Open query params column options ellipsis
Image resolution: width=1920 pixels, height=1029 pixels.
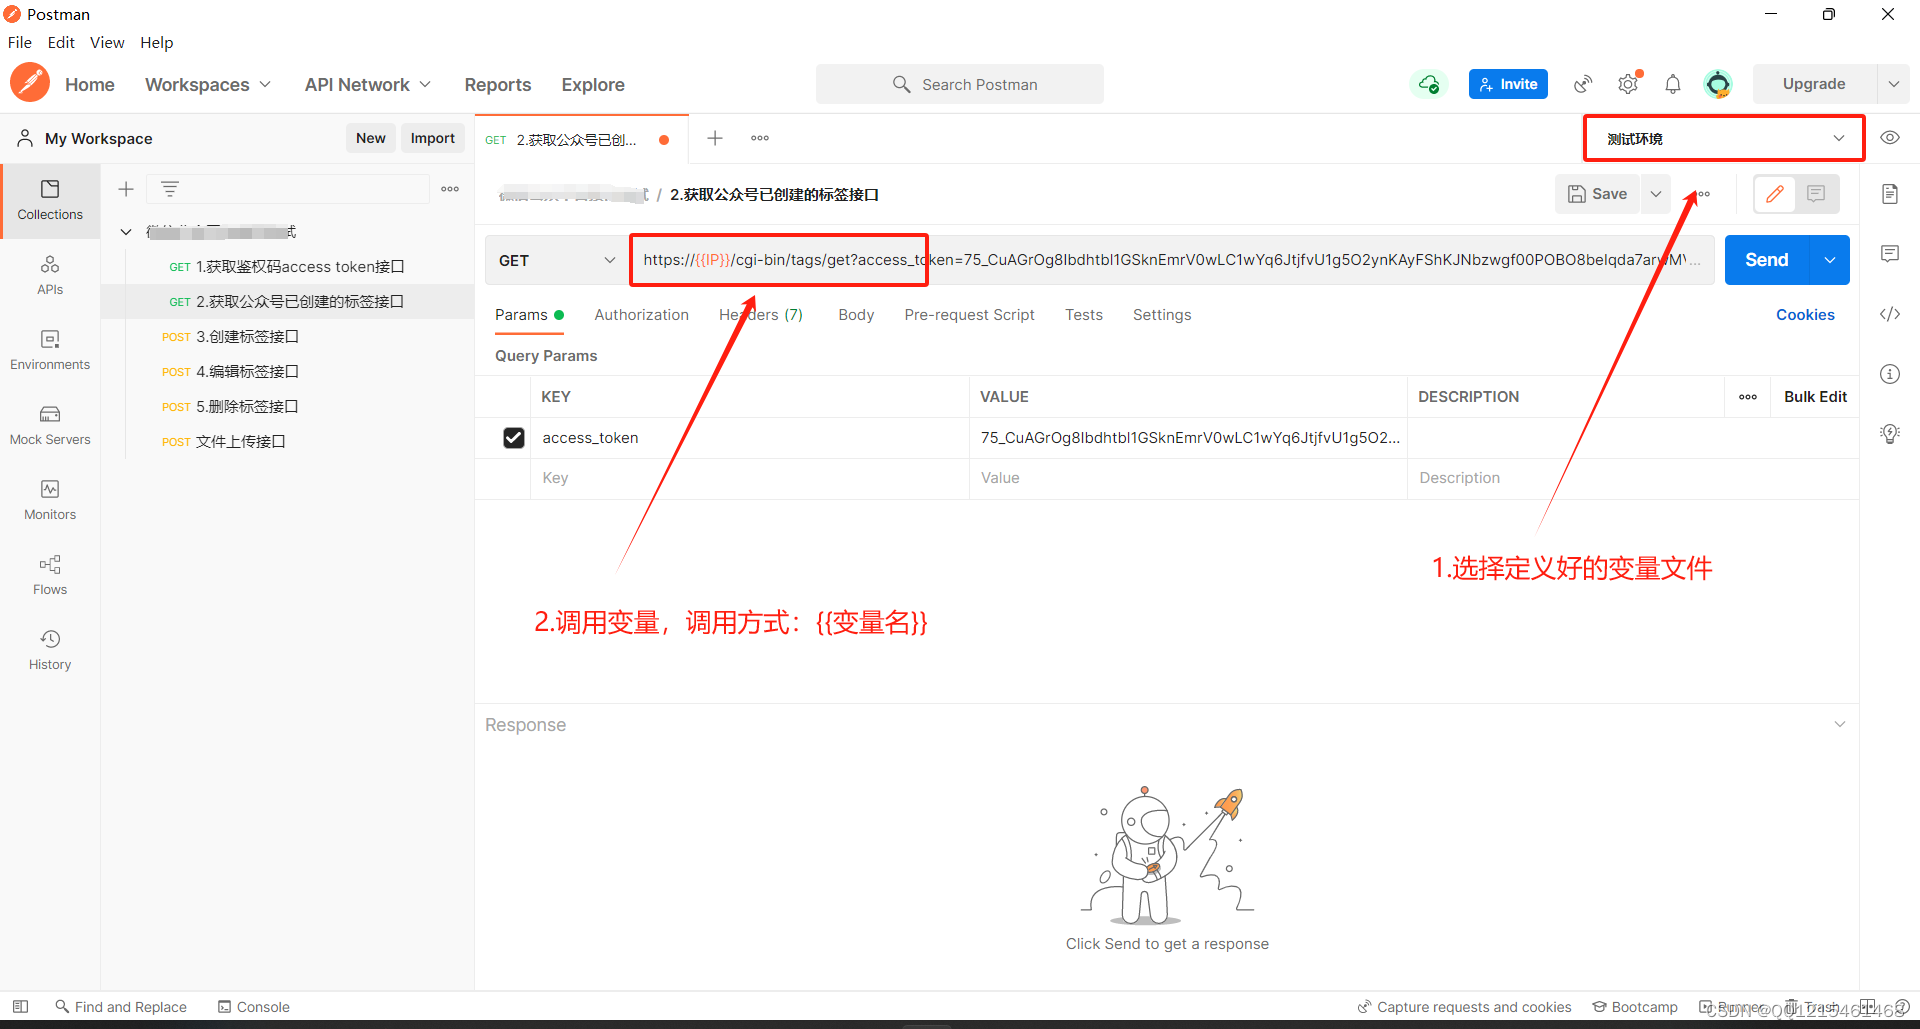point(1748,397)
